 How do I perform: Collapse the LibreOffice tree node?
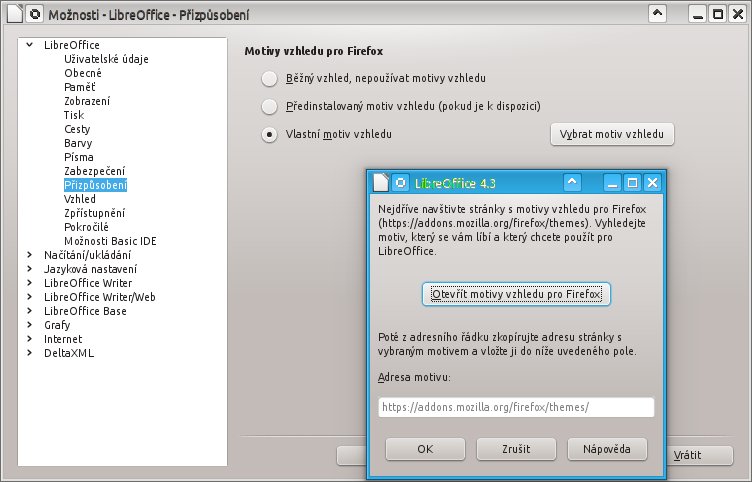coord(30,45)
